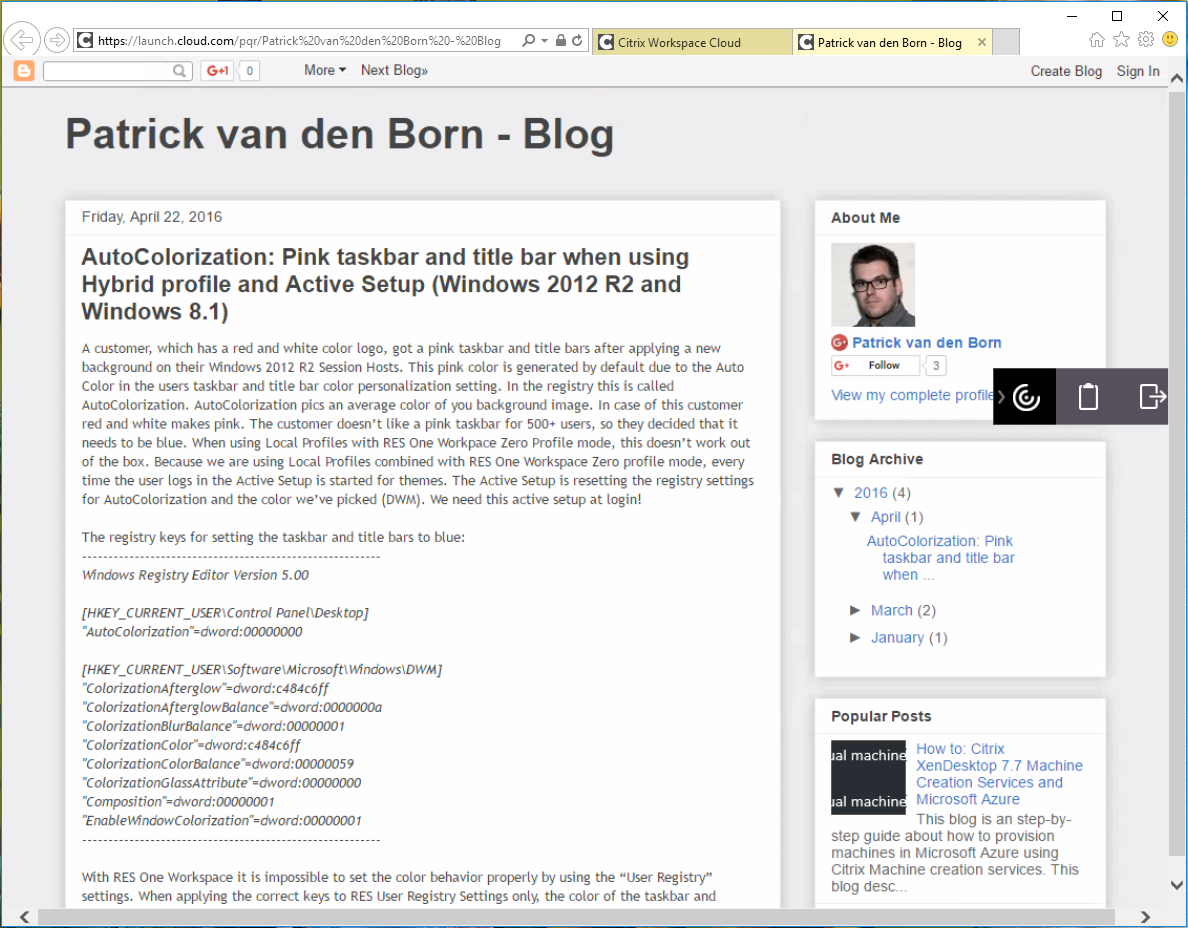This screenshot has height=928, width=1188.
Task: Open Favorites with the star icon
Action: coord(1121,39)
